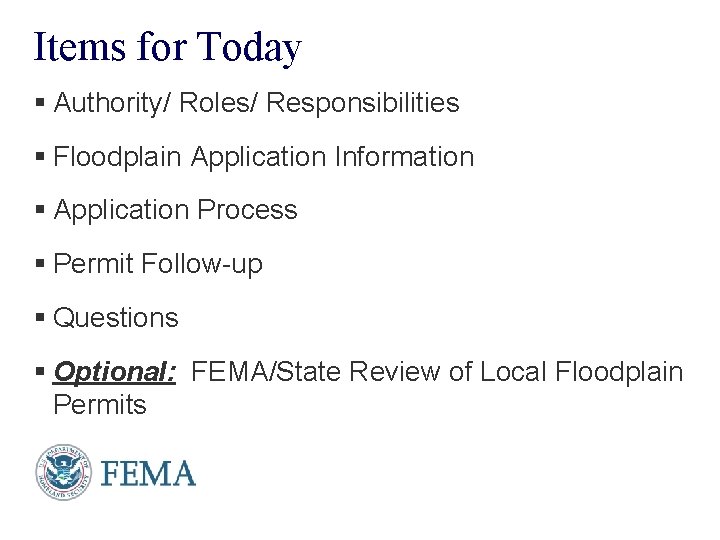Click the bullet marker before Questions
The height and width of the screenshot is (540, 720).
coord(41,319)
